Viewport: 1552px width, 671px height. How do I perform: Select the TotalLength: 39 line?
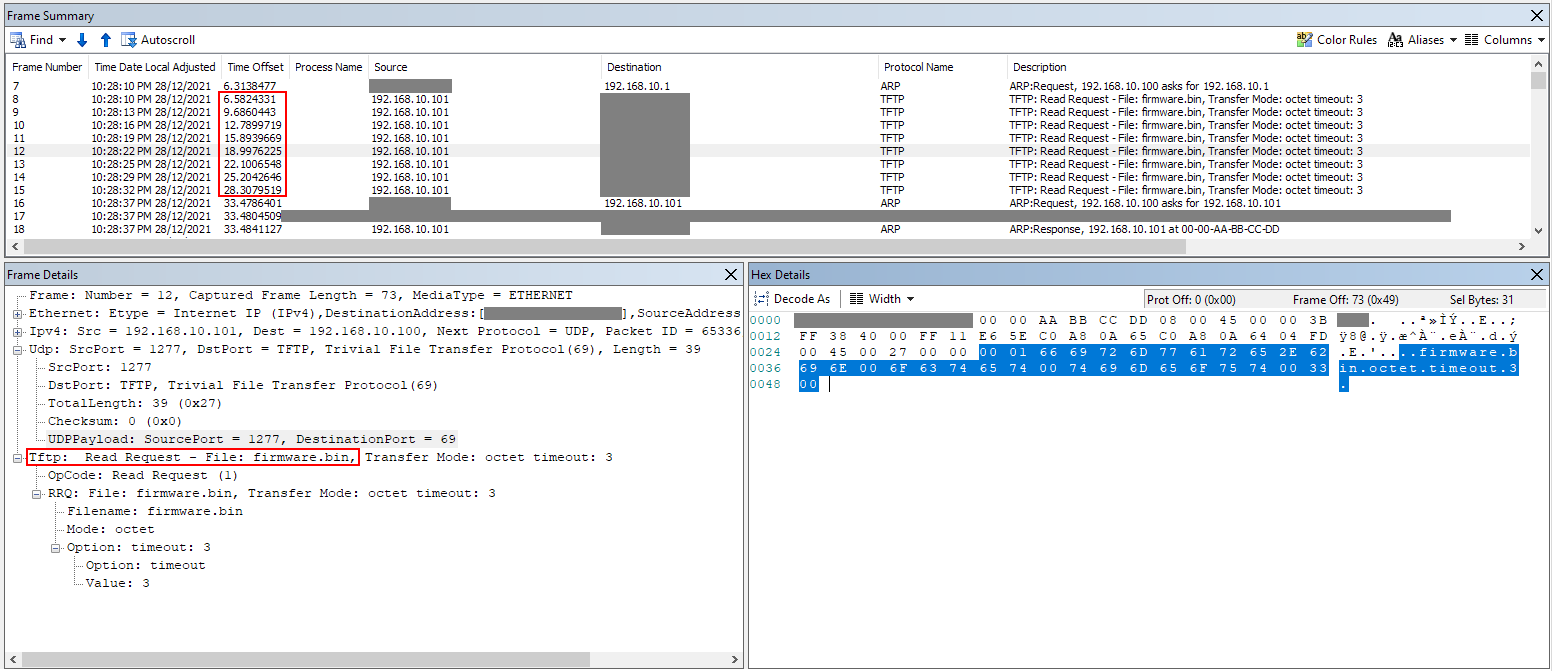(x=135, y=404)
